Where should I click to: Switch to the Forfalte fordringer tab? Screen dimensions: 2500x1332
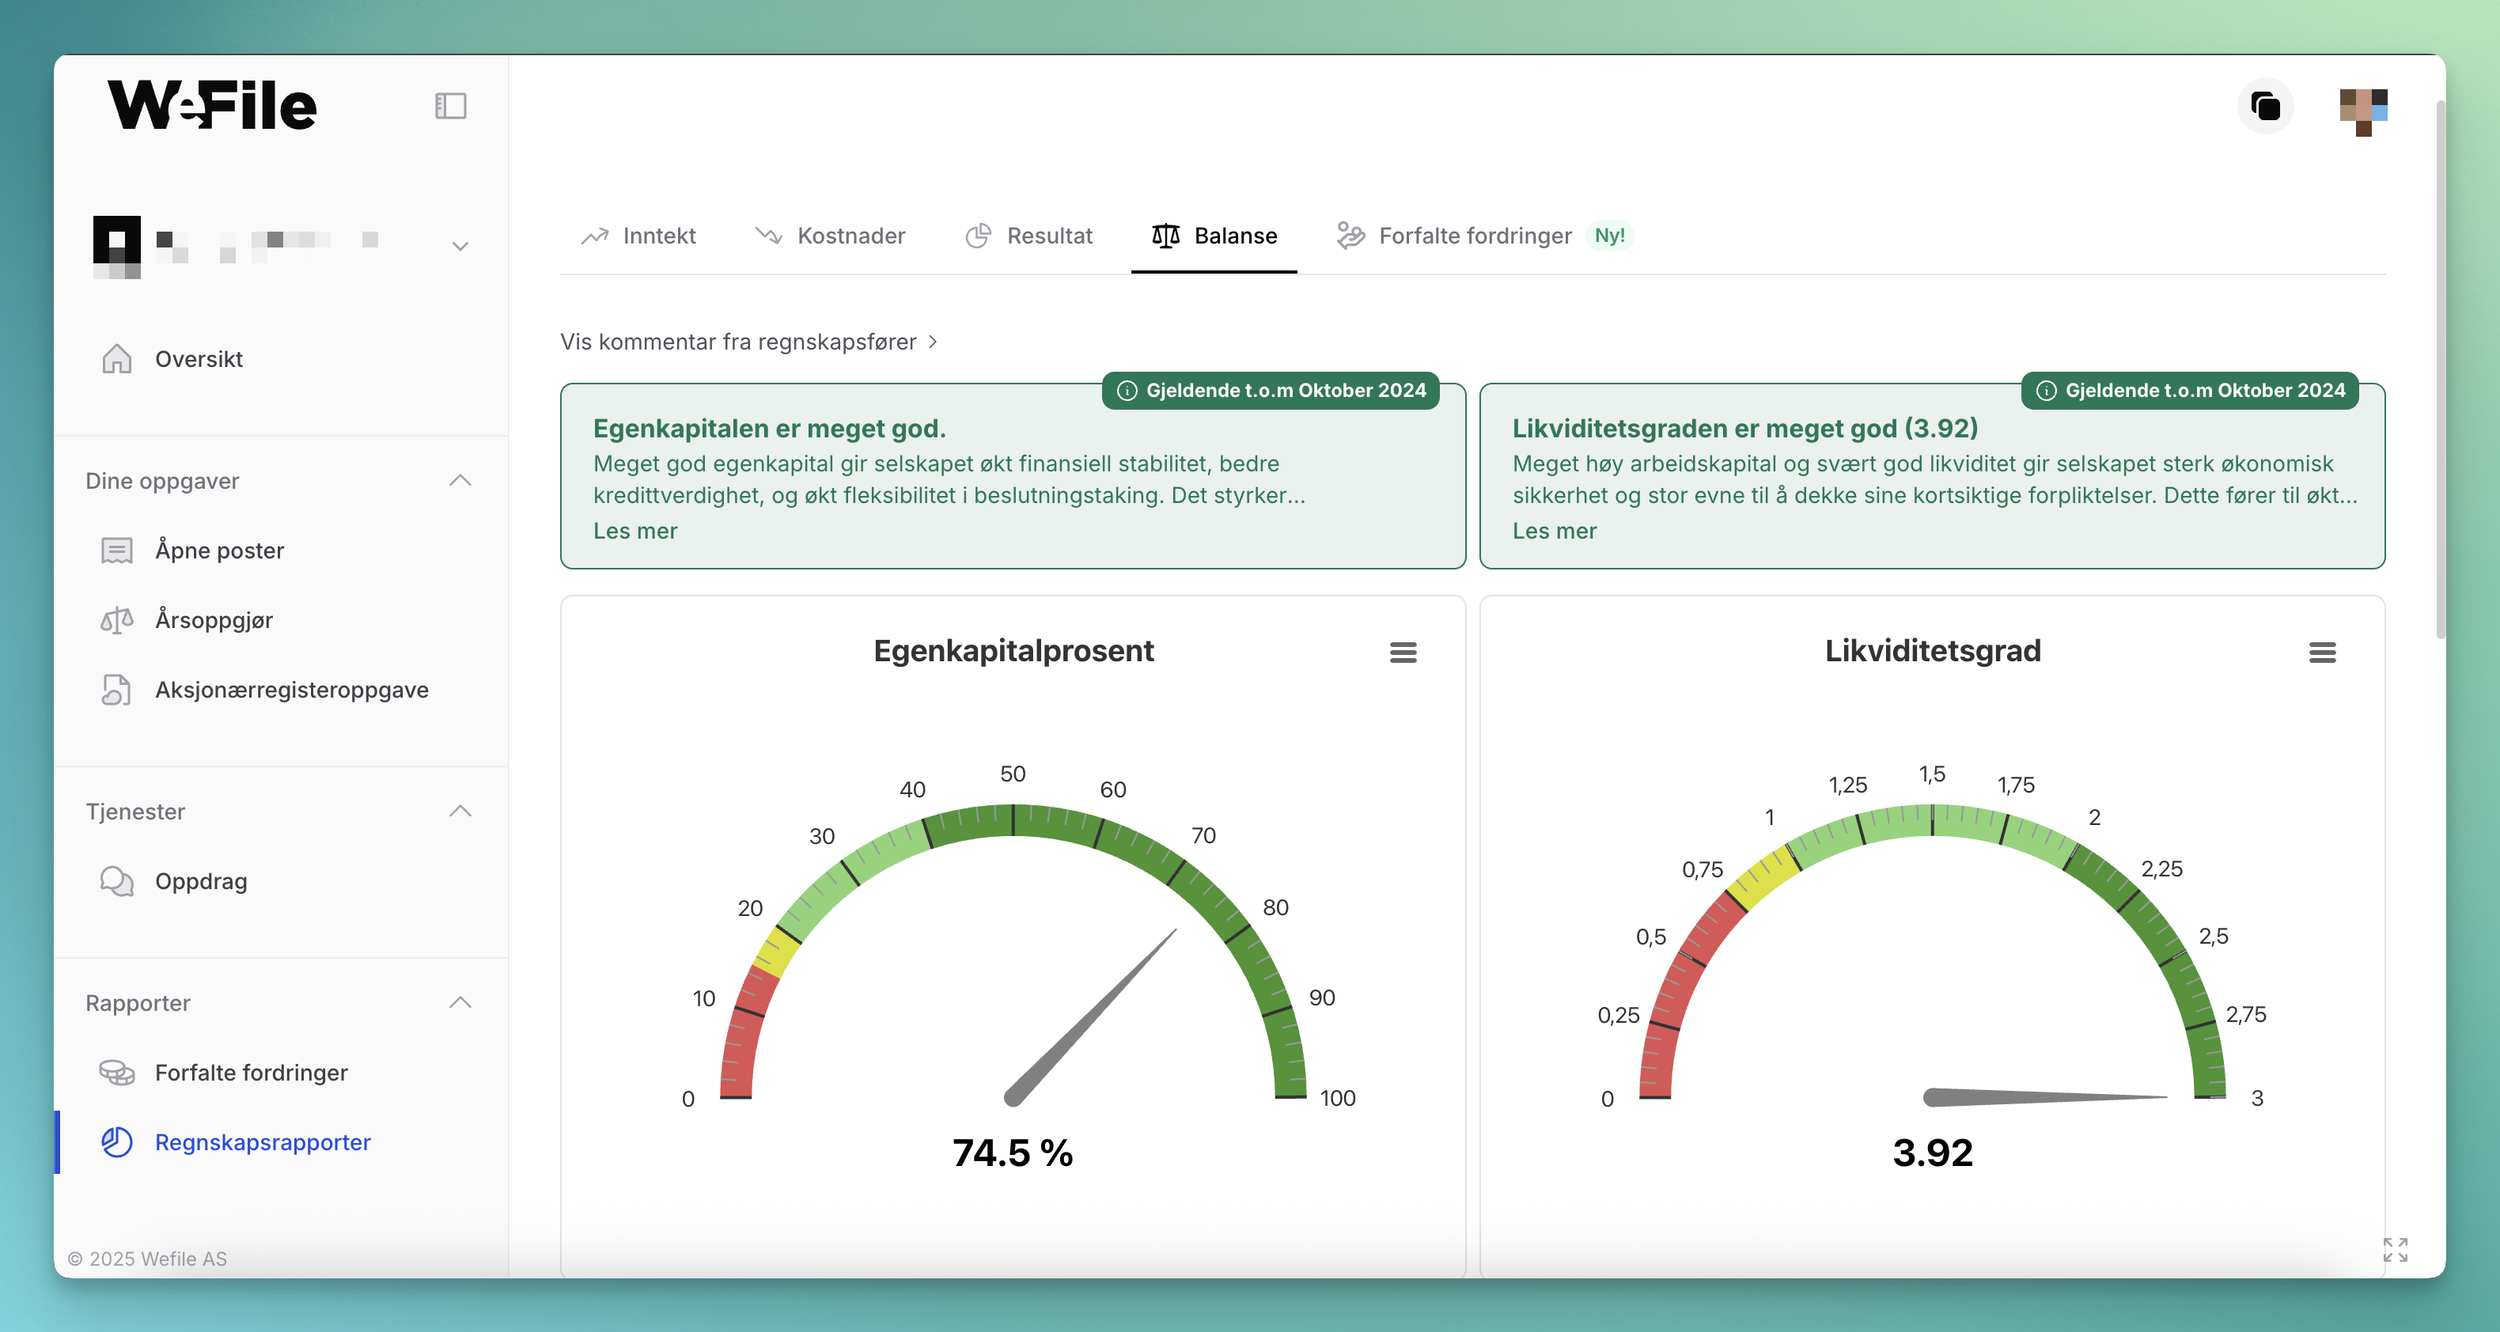coord(1474,236)
